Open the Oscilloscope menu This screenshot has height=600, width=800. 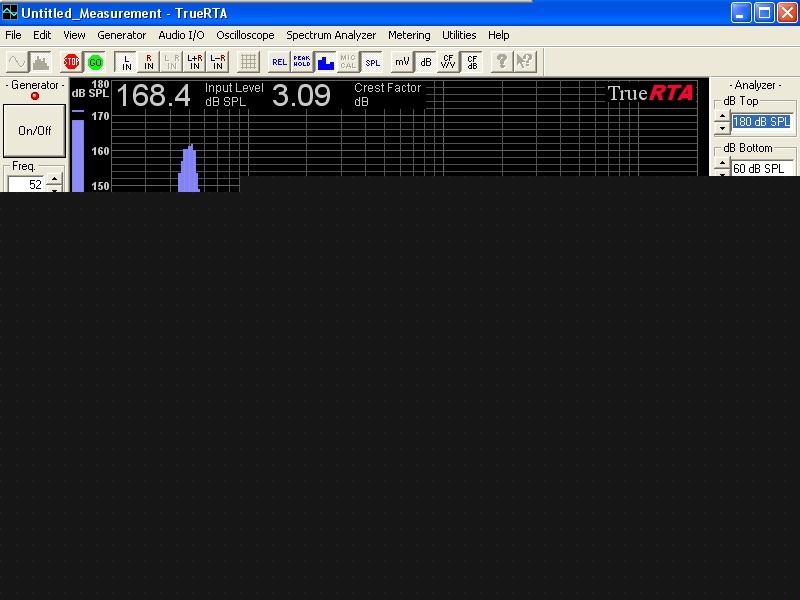pyautogui.click(x=245, y=35)
